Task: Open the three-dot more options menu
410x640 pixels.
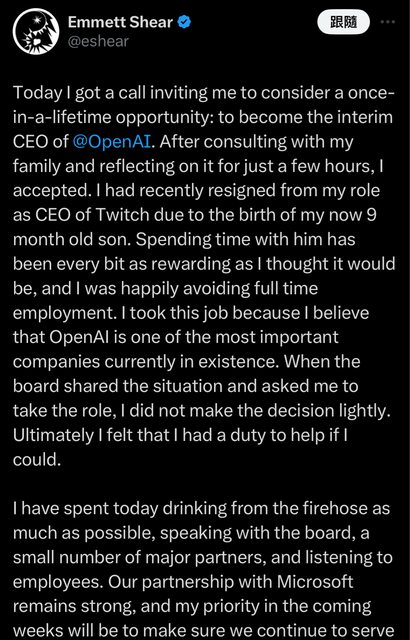Action: pos(387,22)
